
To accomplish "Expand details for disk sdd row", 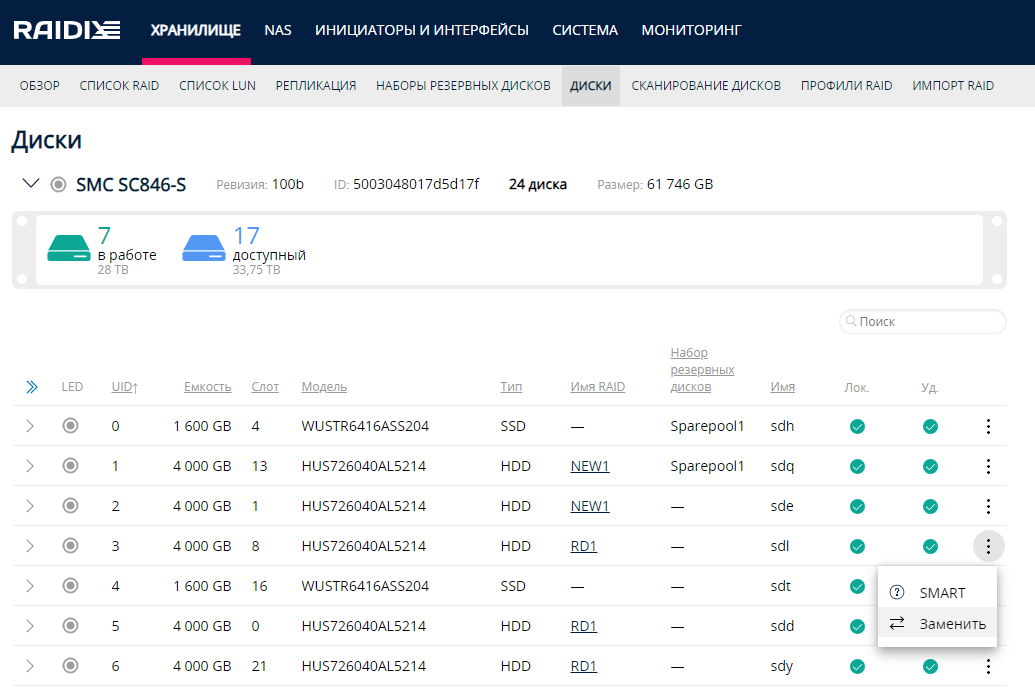I will point(30,627).
